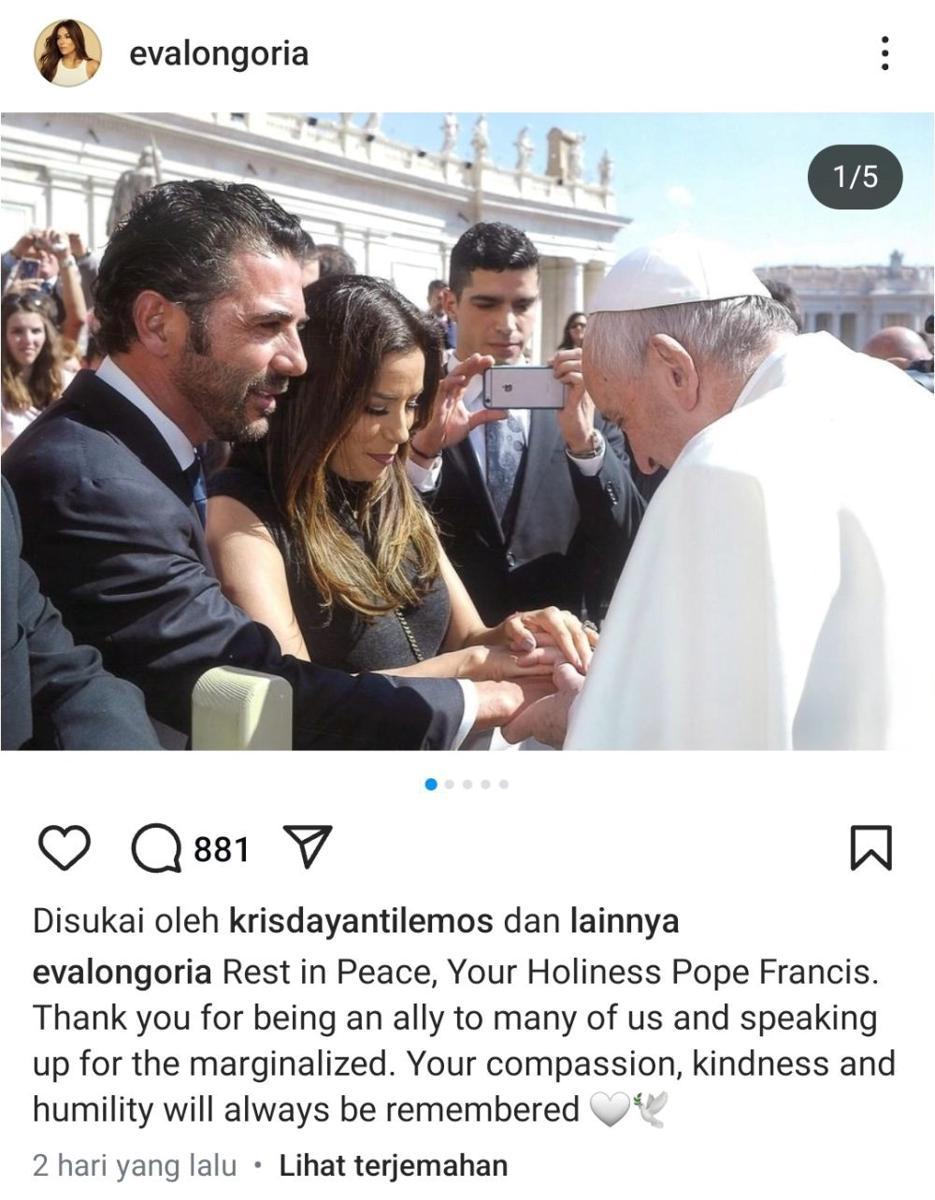
Task: Jump to the fourth carousel dot
Action: 485,784
